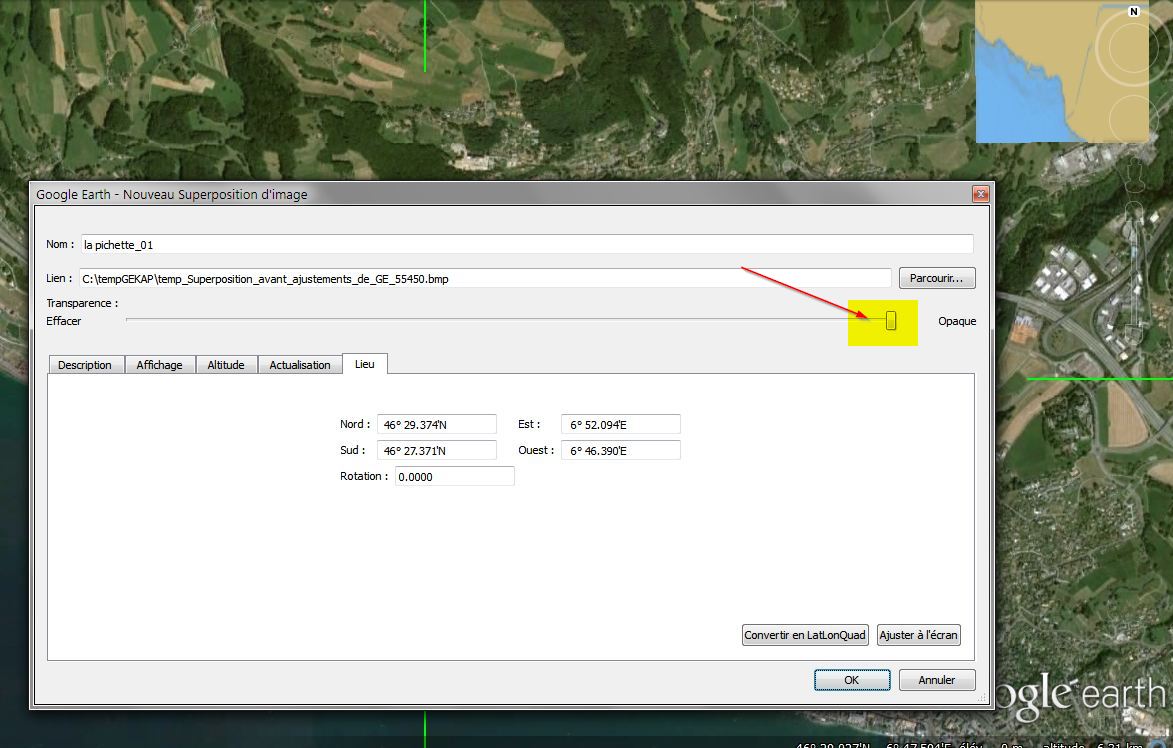
Task: Cancel with the Annuler button
Action: 937,680
